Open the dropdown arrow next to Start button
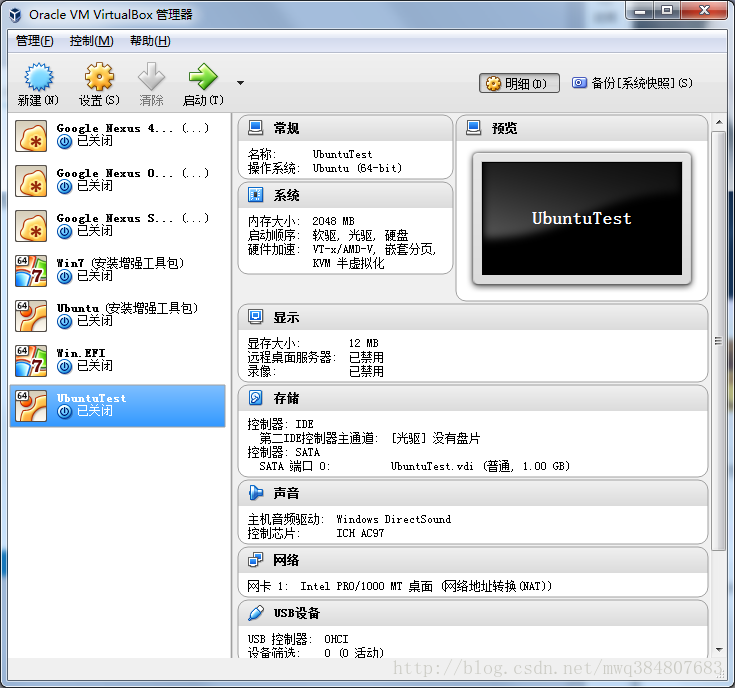 pyautogui.click(x=240, y=83)
